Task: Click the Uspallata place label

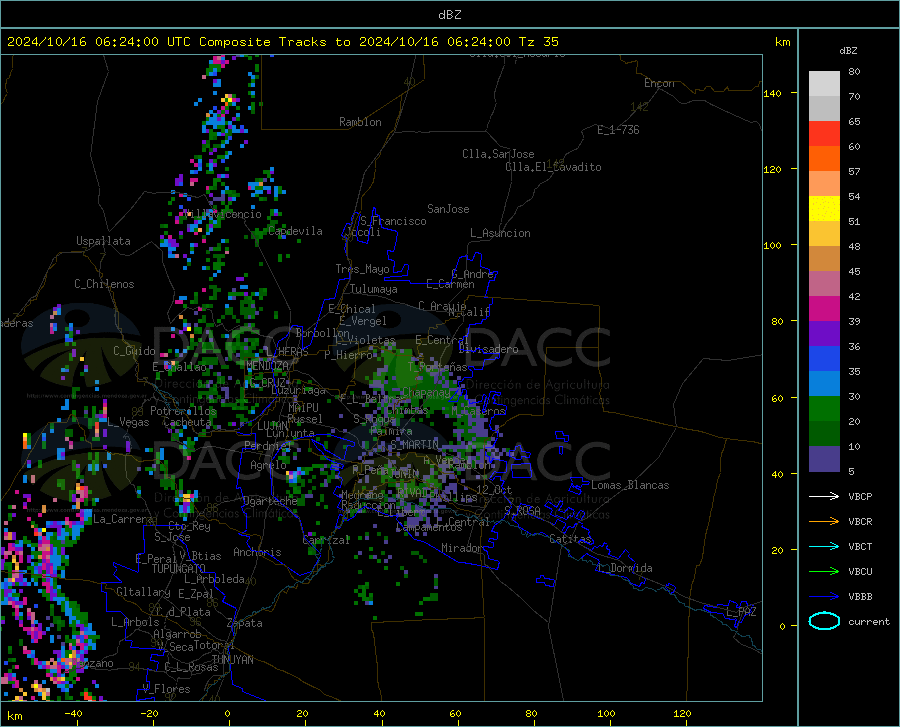Action: (x=103, y=241)
